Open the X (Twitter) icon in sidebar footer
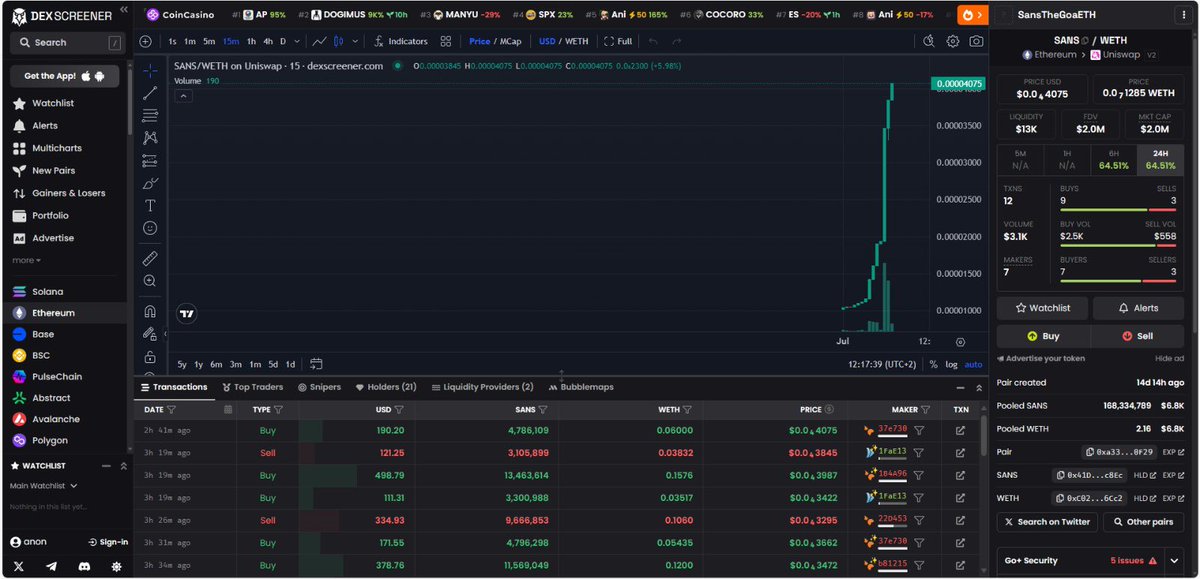The width and height of the screenshot is (1200, 579). tap(18, 566)
